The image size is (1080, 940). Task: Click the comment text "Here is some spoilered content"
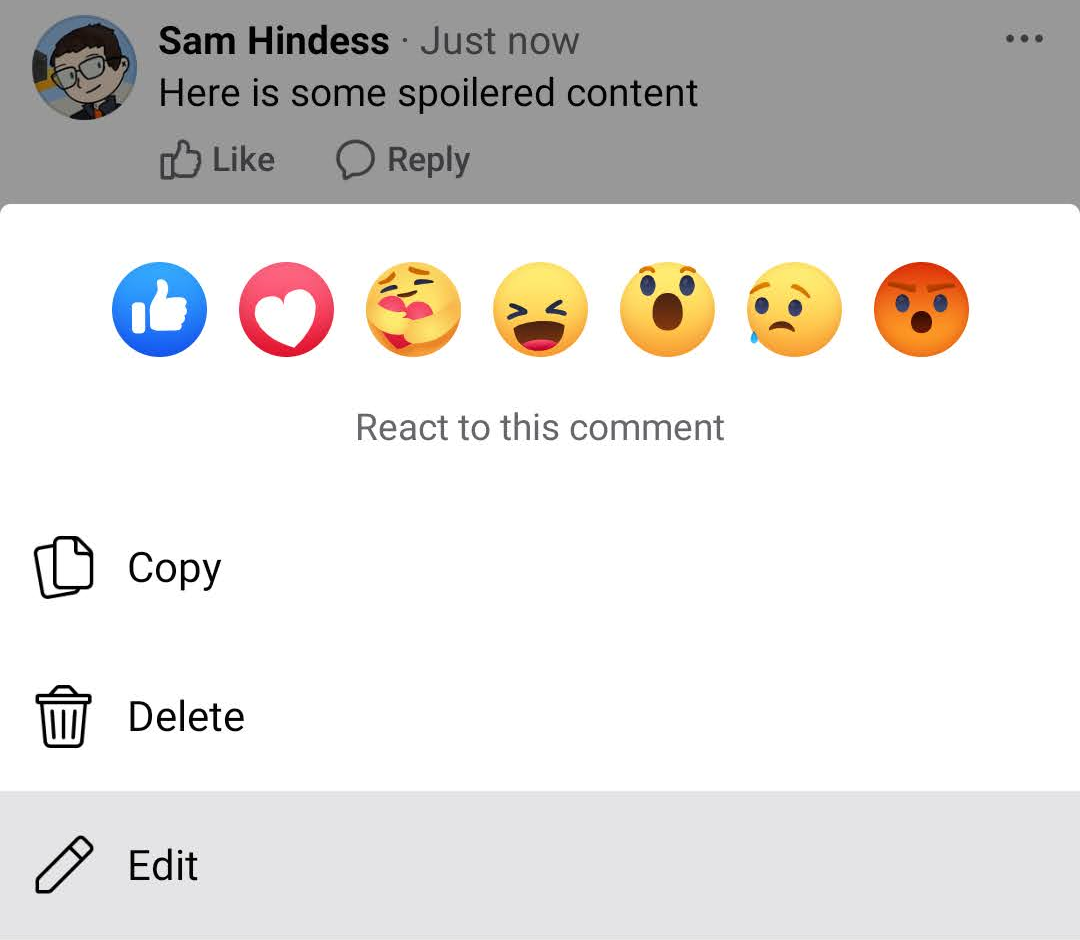pos(428,93)
